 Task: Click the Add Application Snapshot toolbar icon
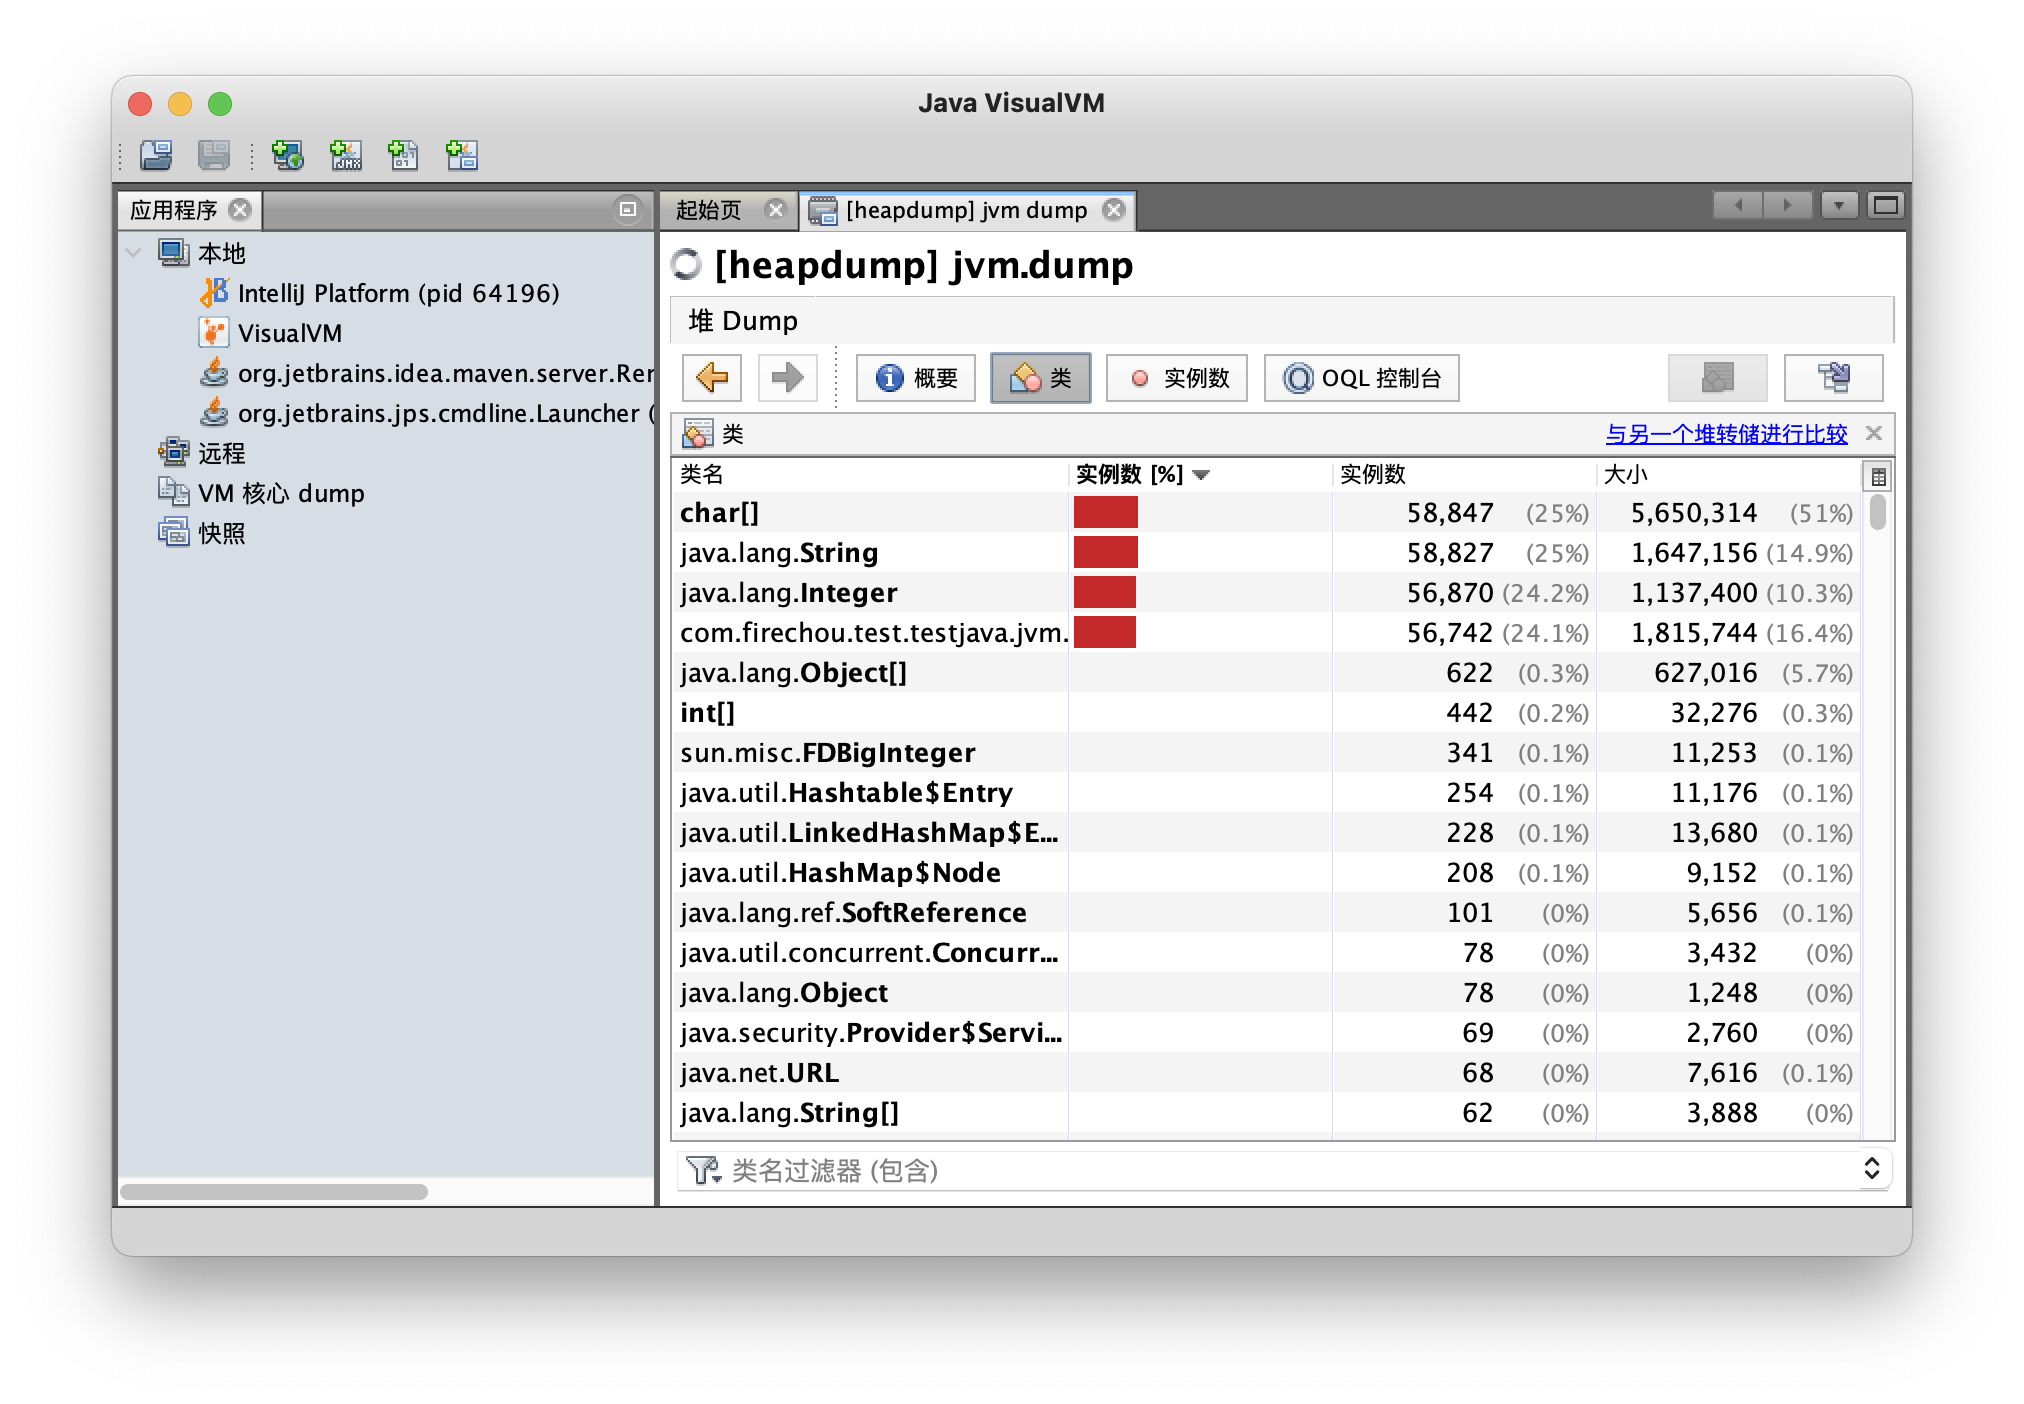pyautogui.click(x=462, y=155)
